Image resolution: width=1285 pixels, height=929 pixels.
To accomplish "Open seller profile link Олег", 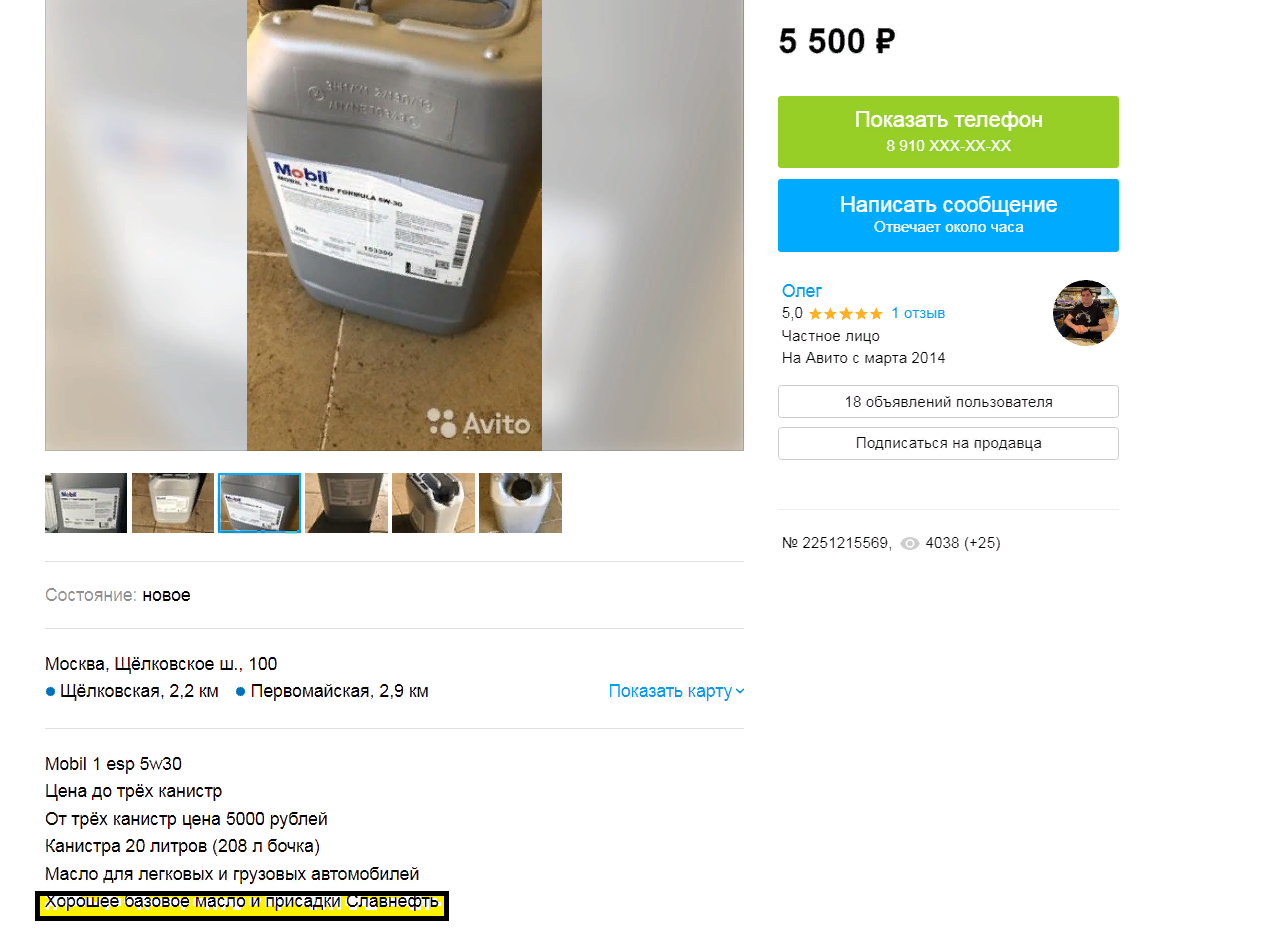I will (x=802, y=291).
